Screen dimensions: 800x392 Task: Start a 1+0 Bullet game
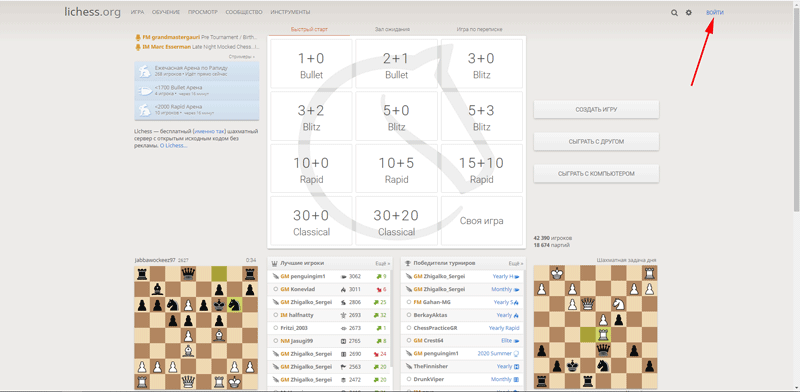pyautogui.click(x=311, y=64)
